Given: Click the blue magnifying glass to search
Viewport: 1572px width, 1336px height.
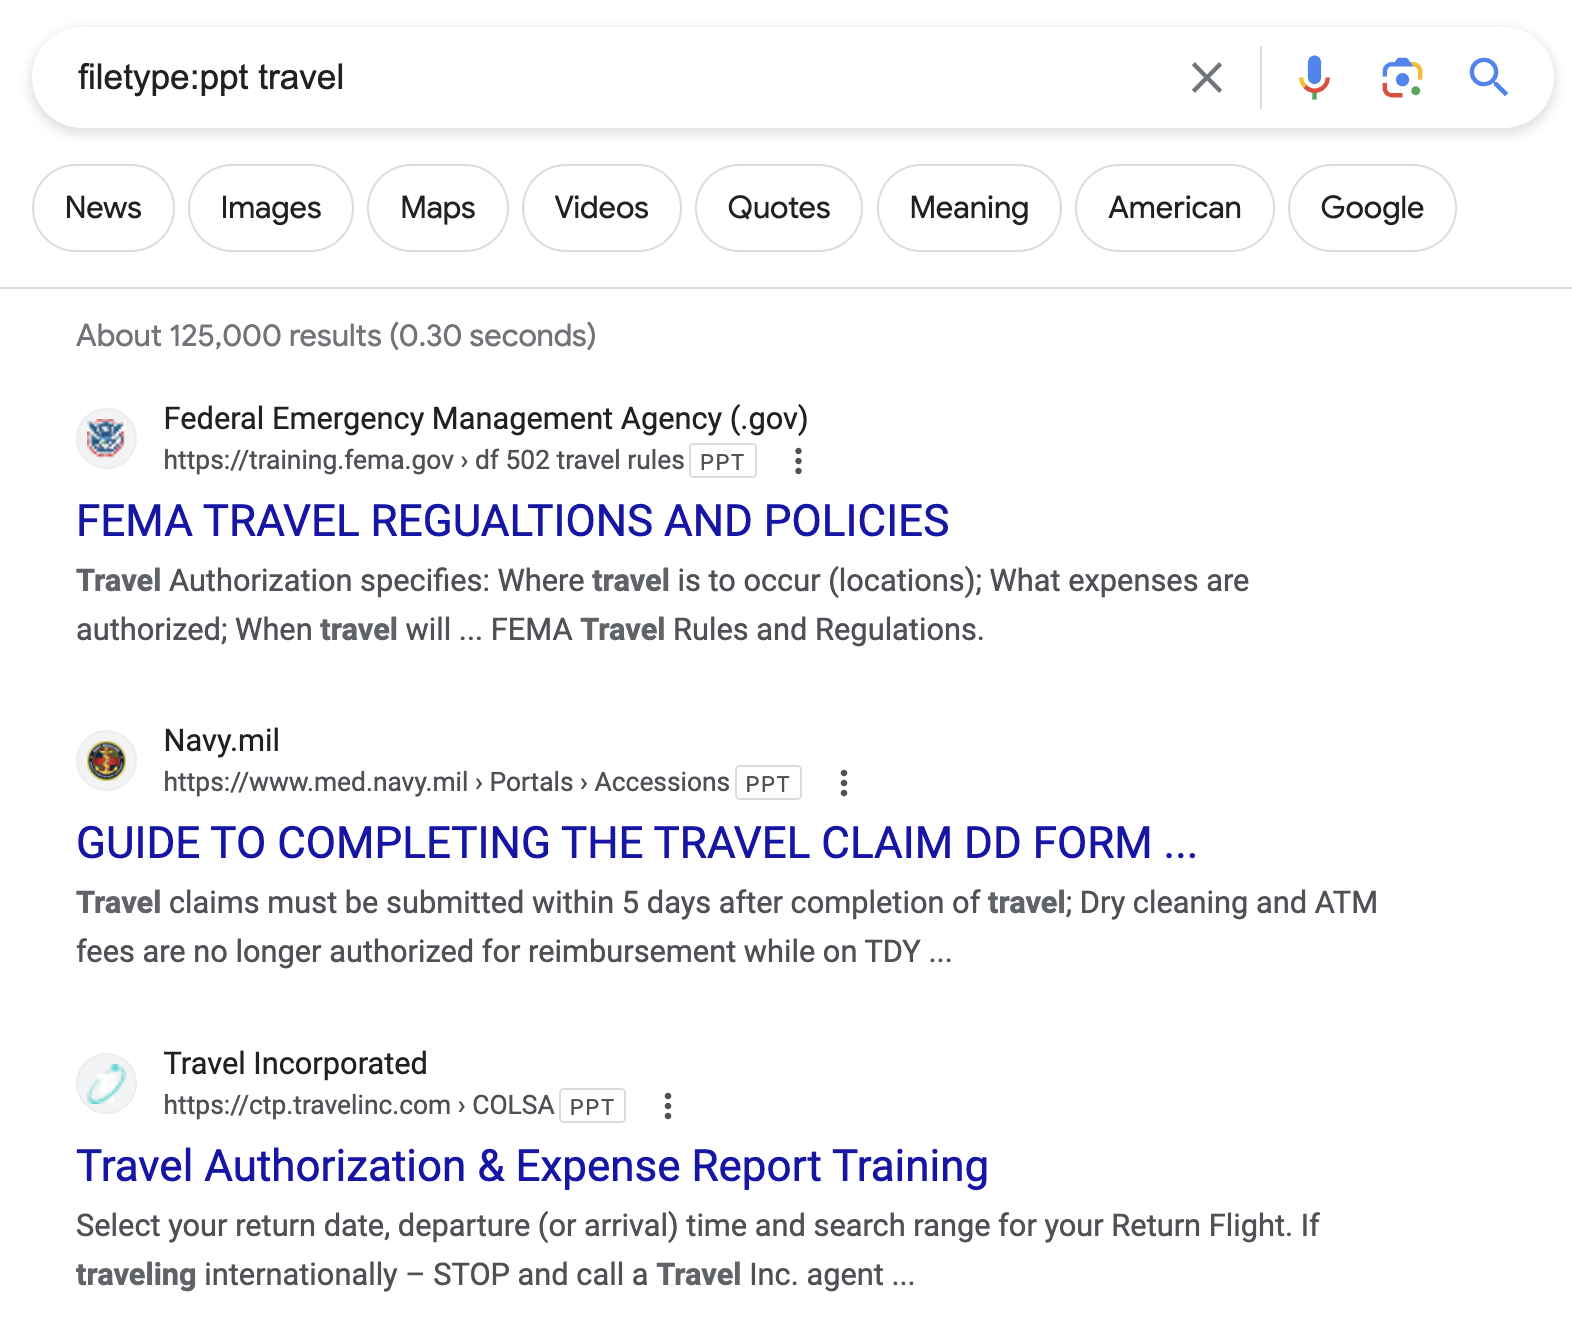Looking at the screenshot, I should 1488,77.
